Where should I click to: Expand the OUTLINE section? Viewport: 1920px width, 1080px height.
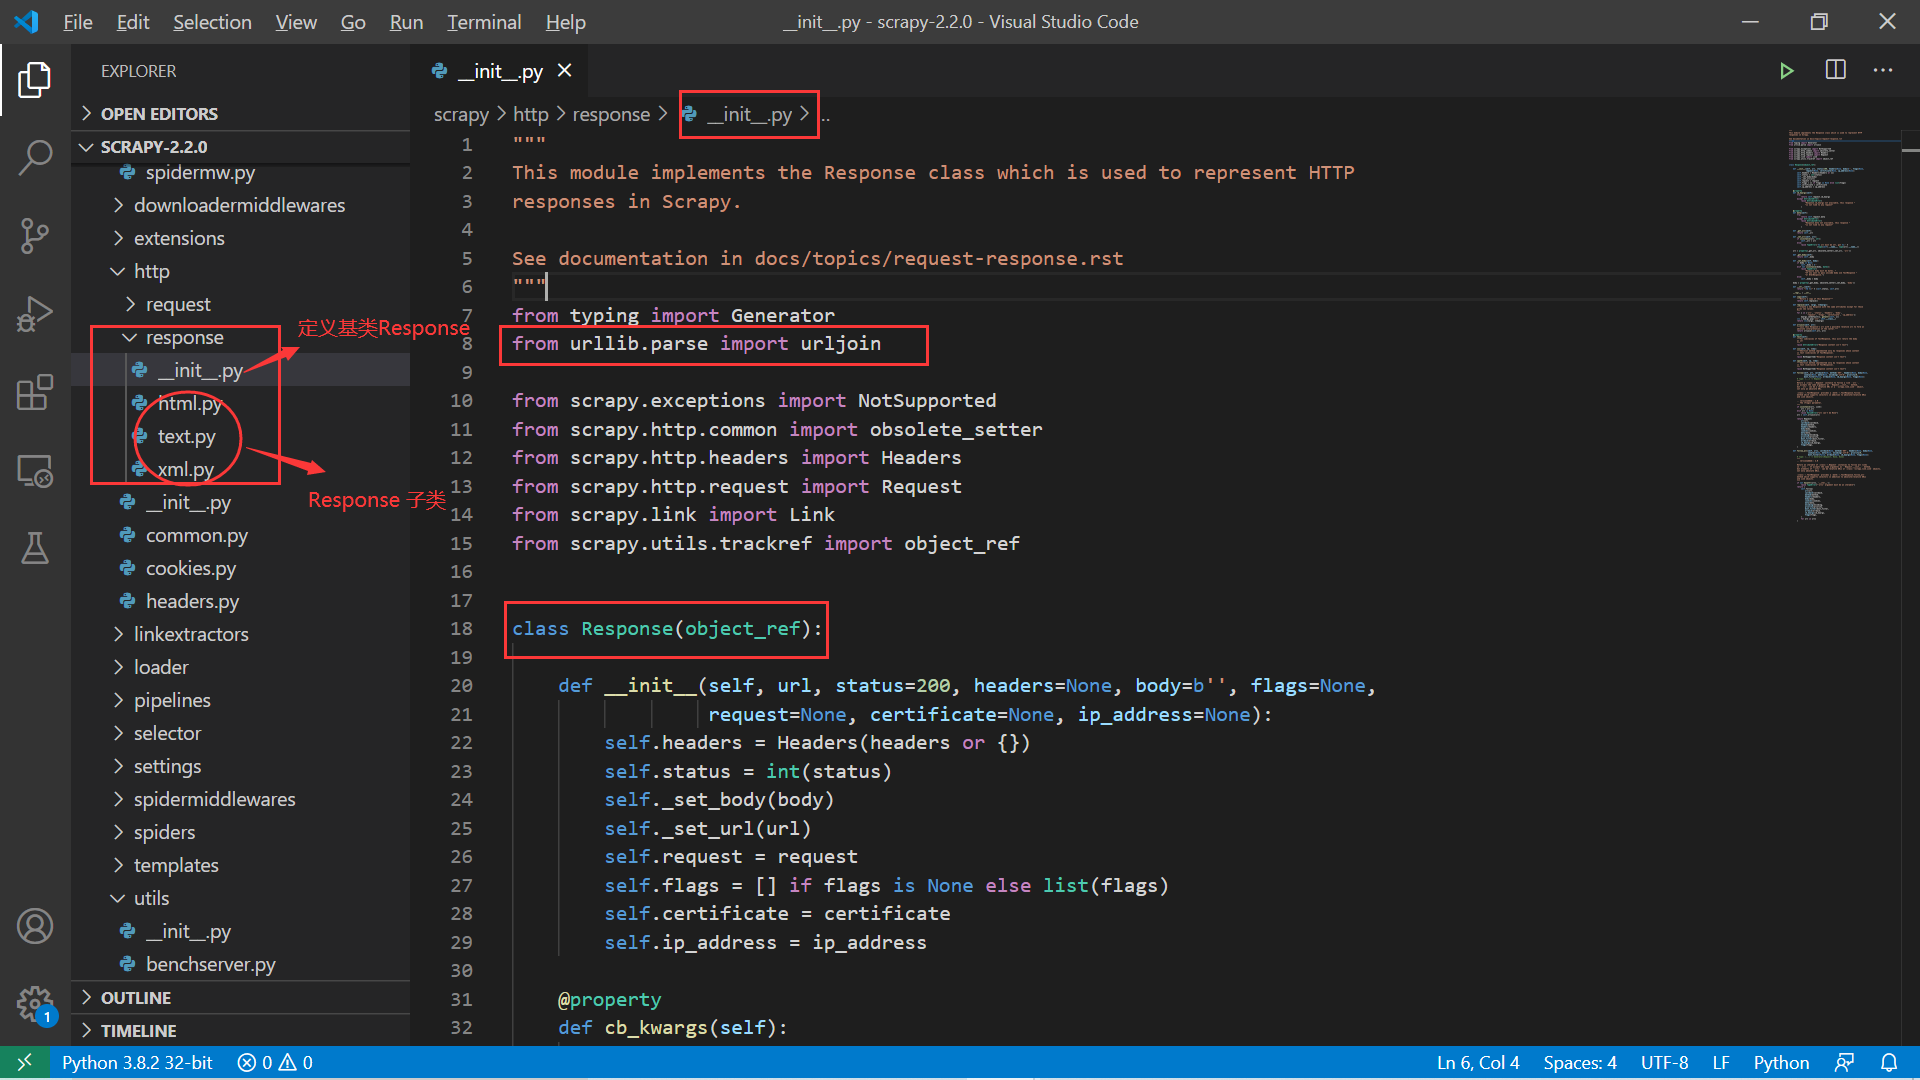click(x=240, y=998)
